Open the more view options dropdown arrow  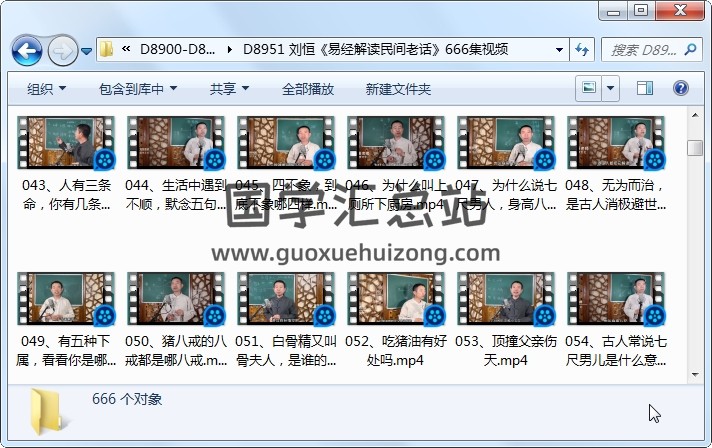(x=611, y=88)
